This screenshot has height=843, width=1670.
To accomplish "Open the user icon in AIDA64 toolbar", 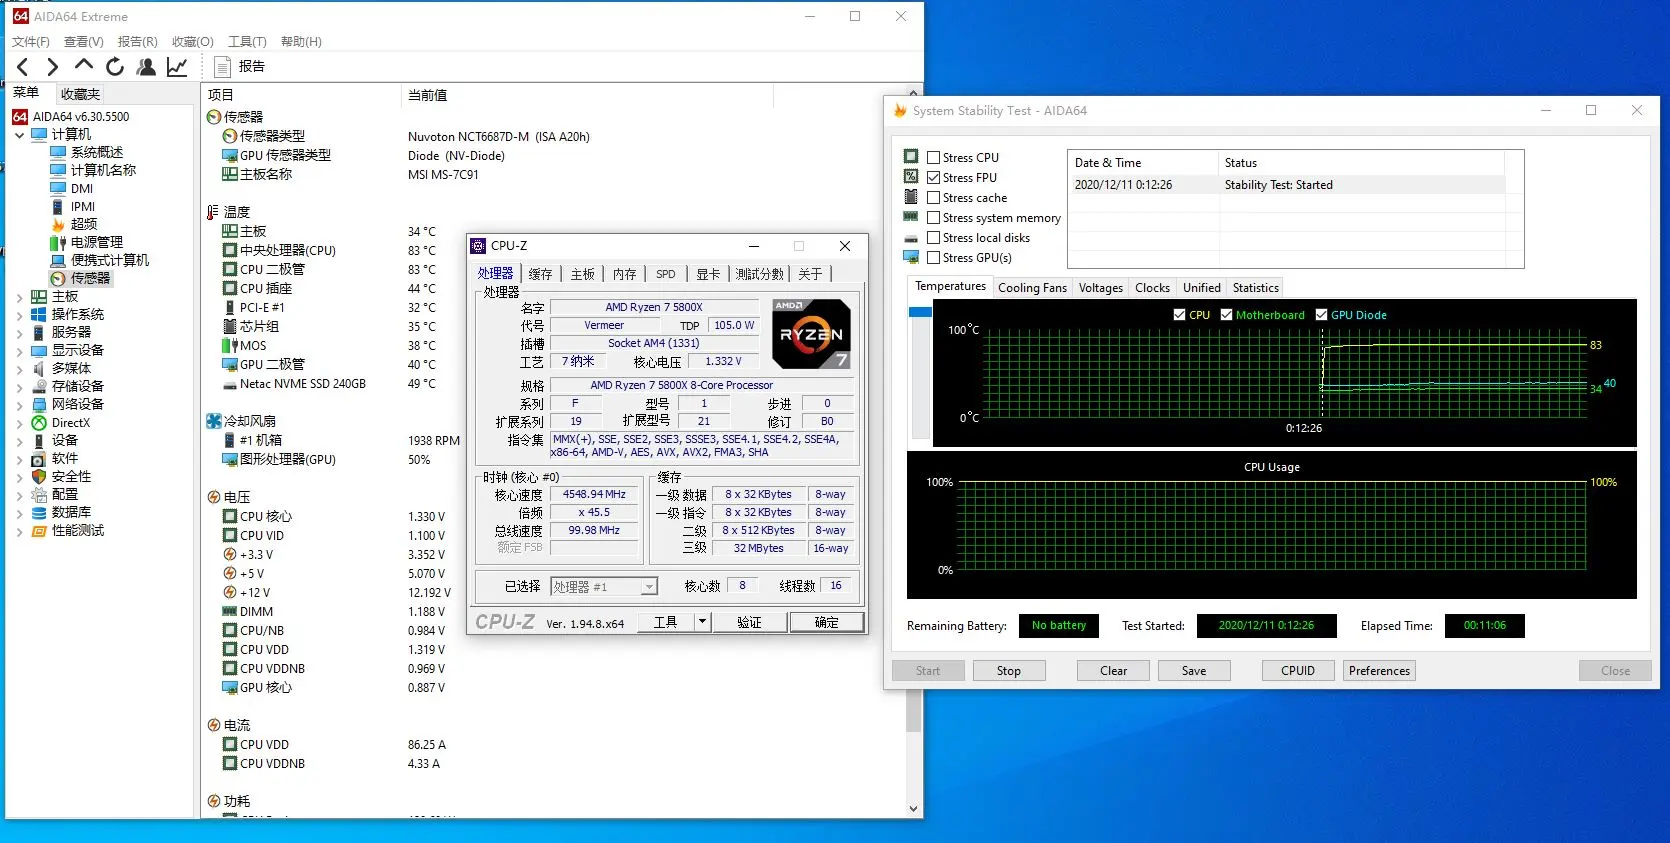I will 146,67.
